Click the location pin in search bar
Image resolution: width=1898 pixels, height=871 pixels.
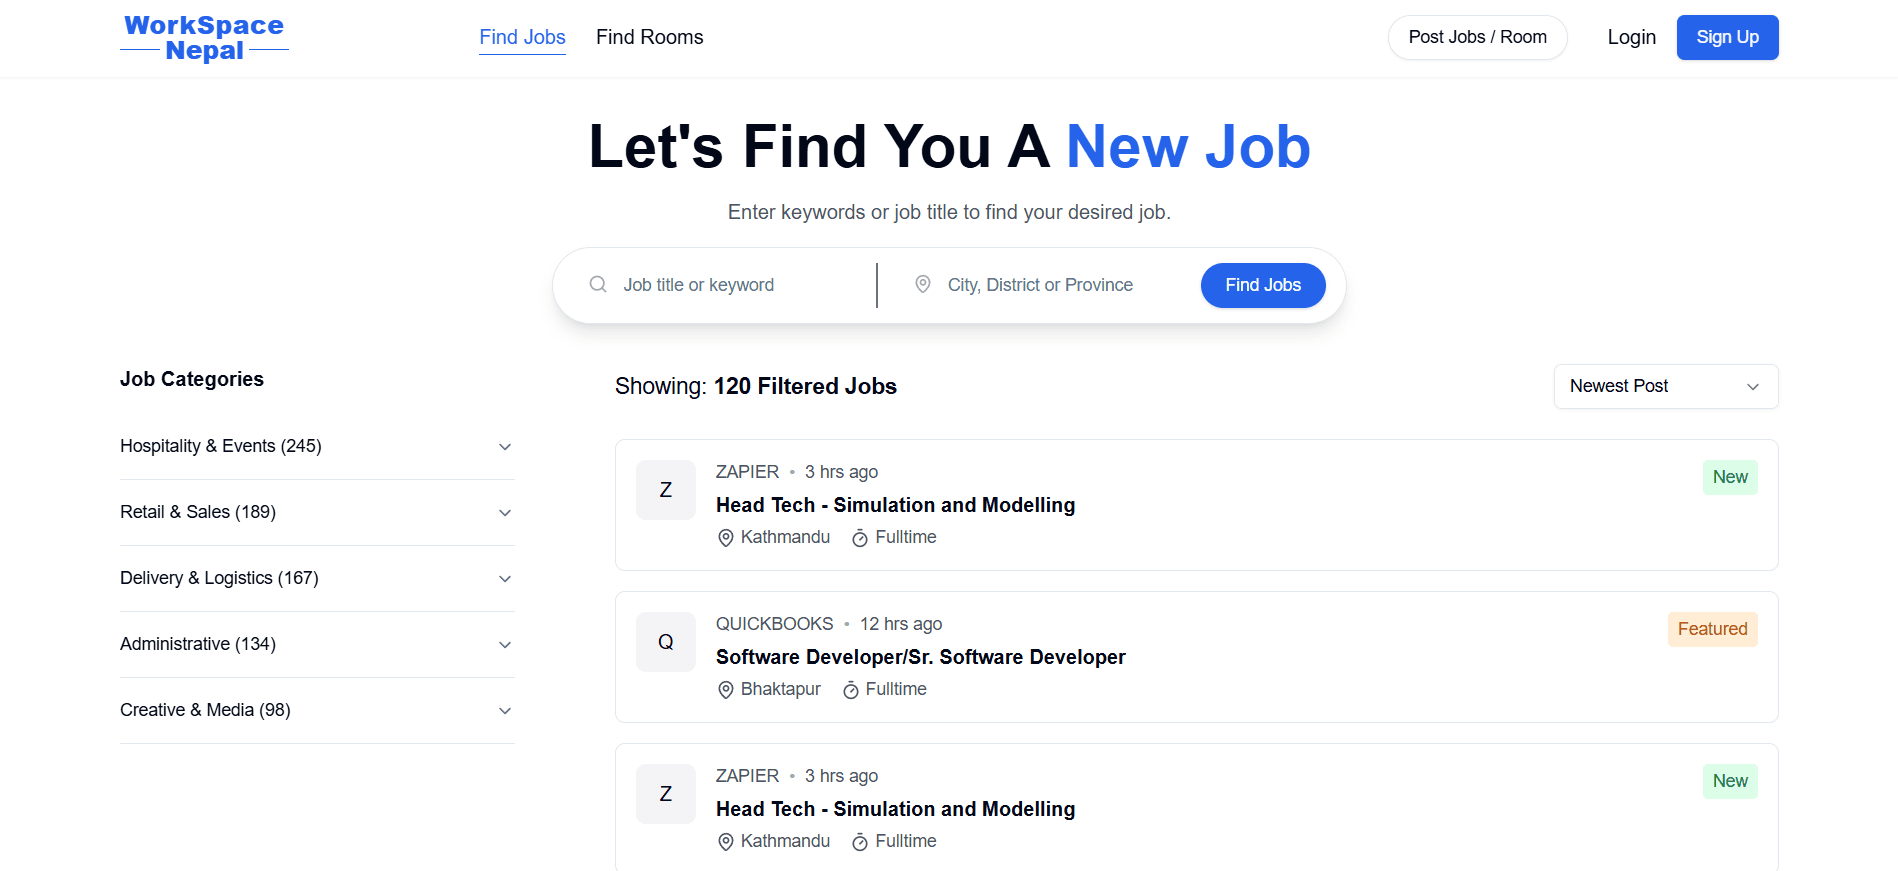click(923, 285)
